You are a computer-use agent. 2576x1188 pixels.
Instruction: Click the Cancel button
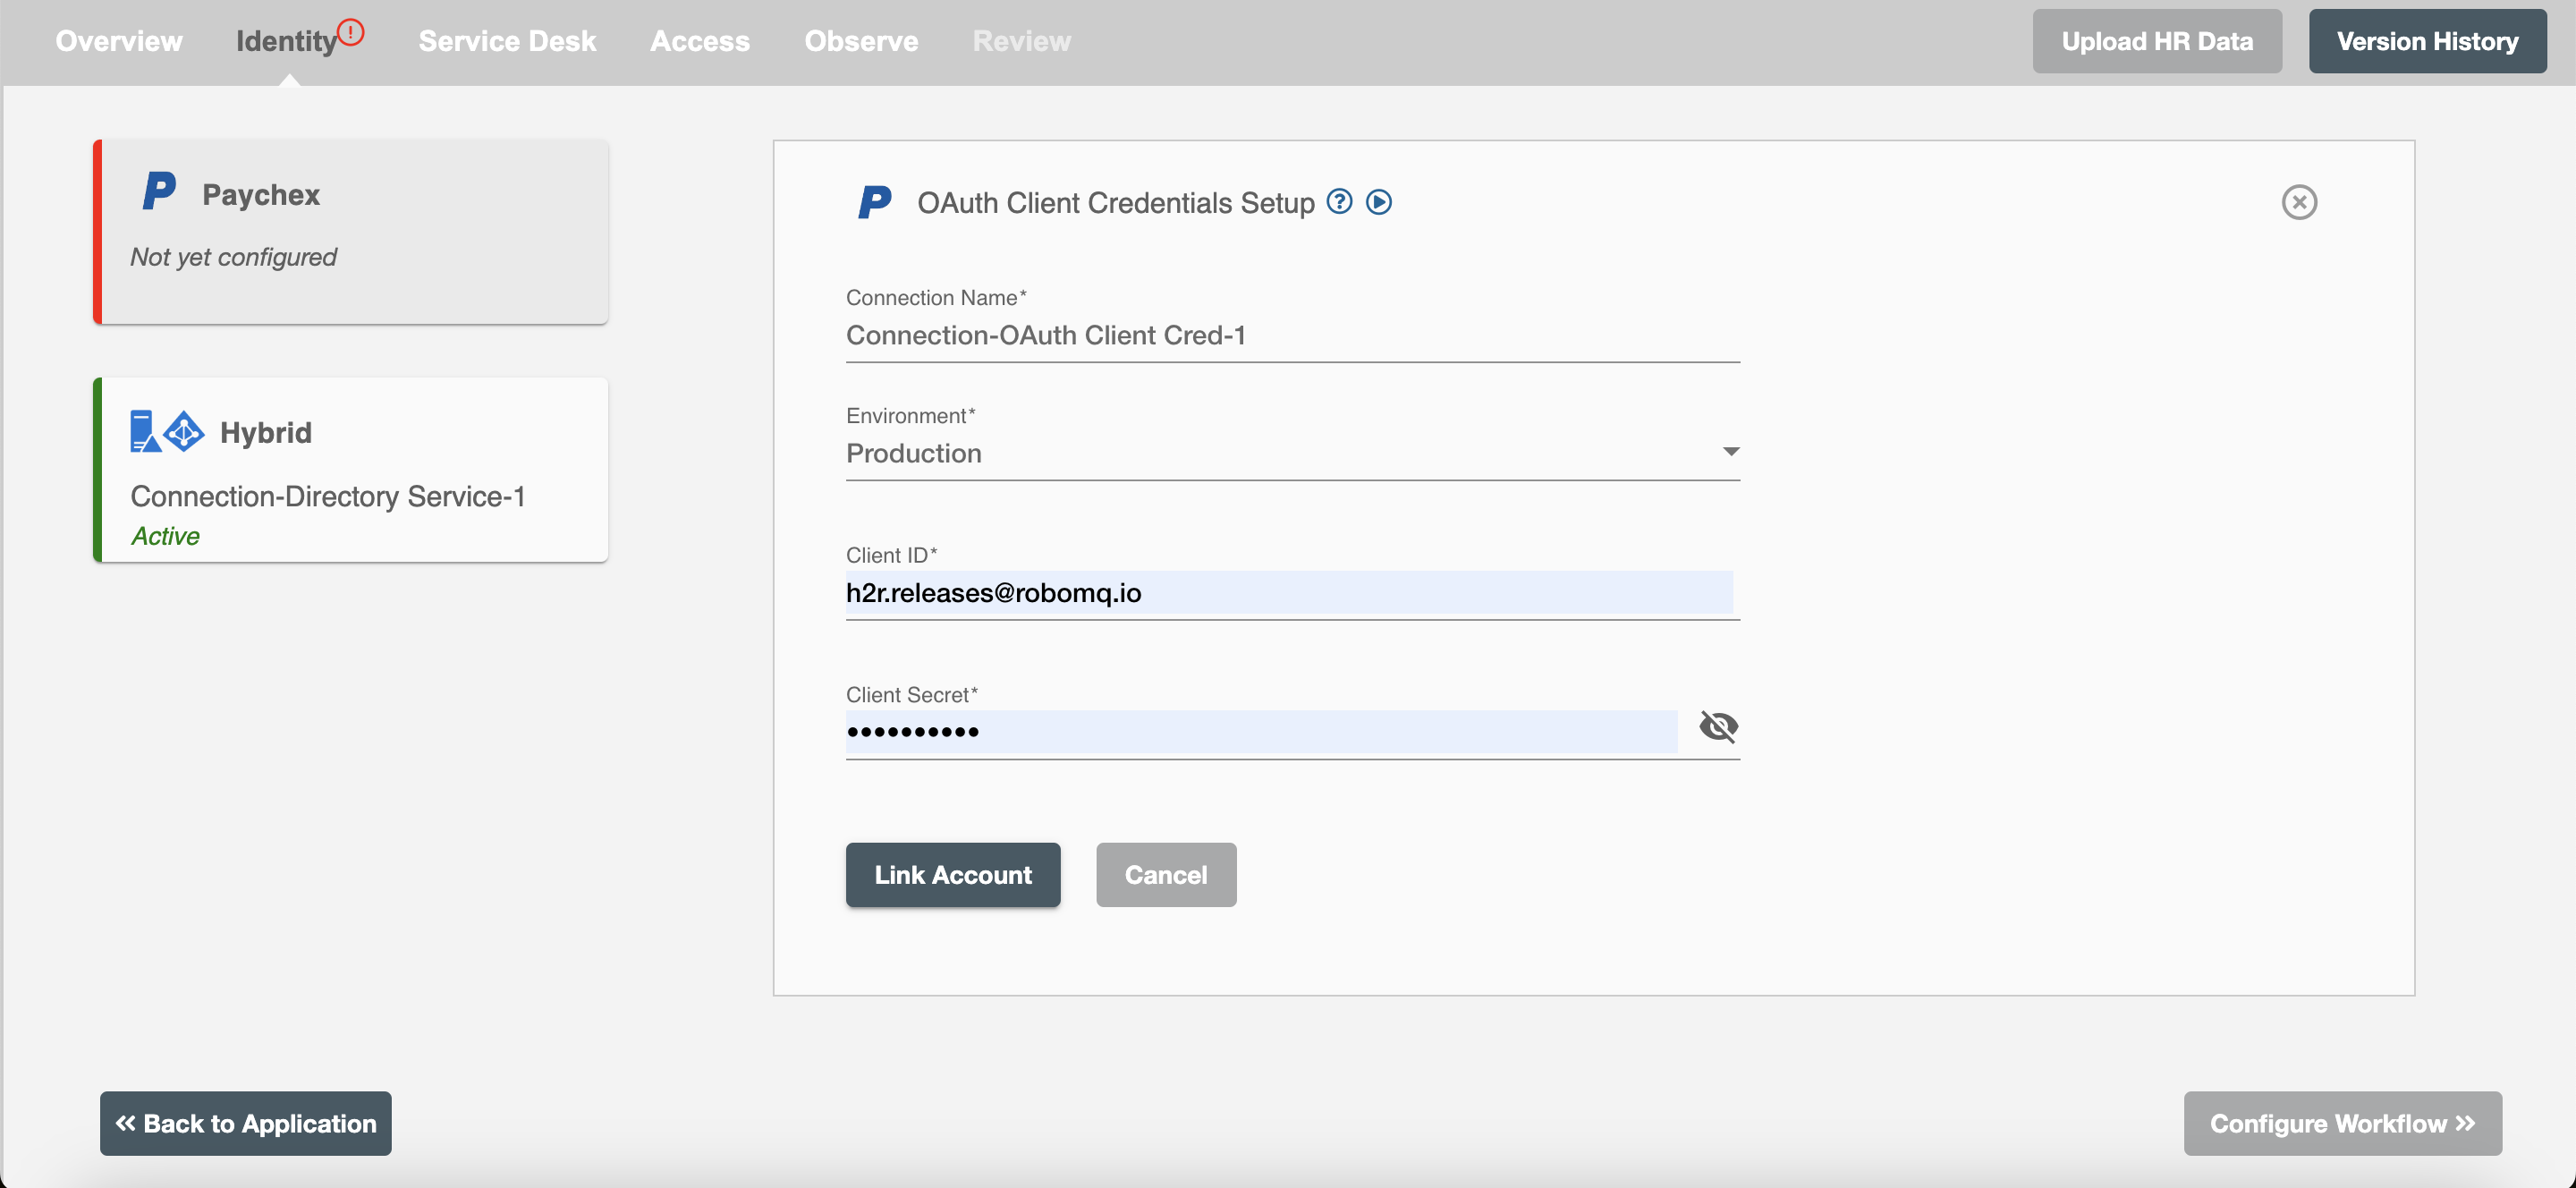pos(1165,872)
